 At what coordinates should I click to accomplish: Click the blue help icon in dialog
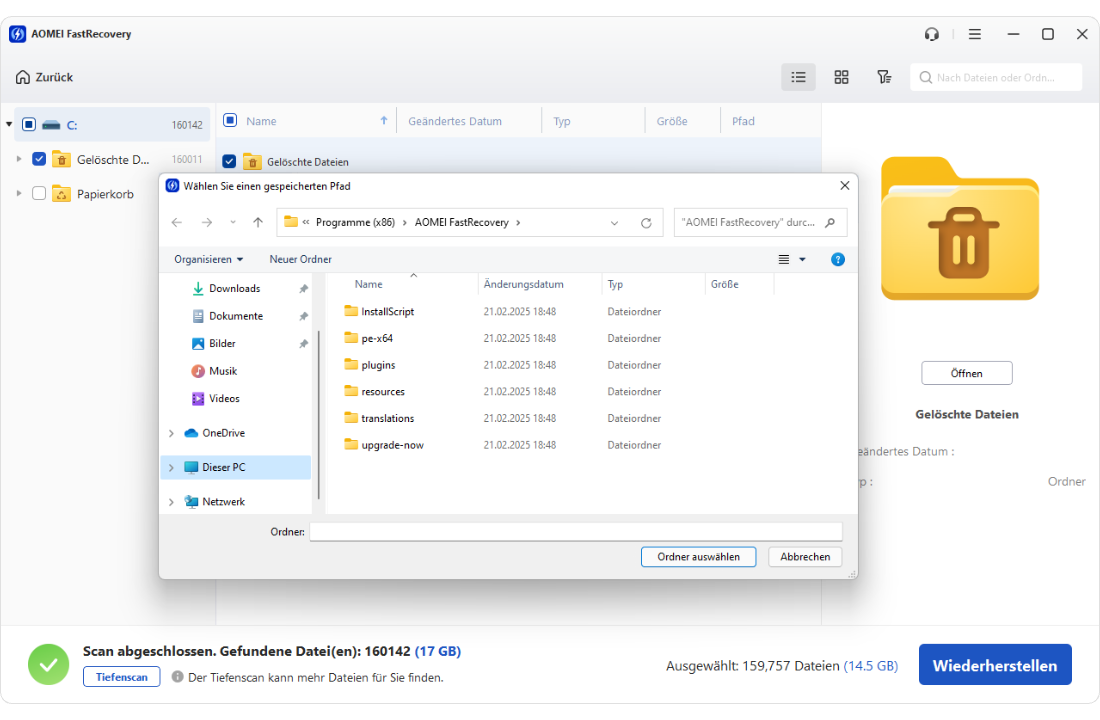click(838, 259)
